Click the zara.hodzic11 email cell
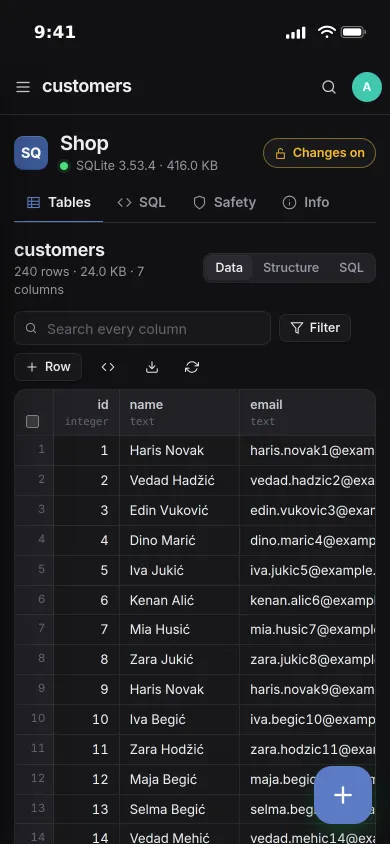This screenshot has width=390, height=844. coord(307,749)
